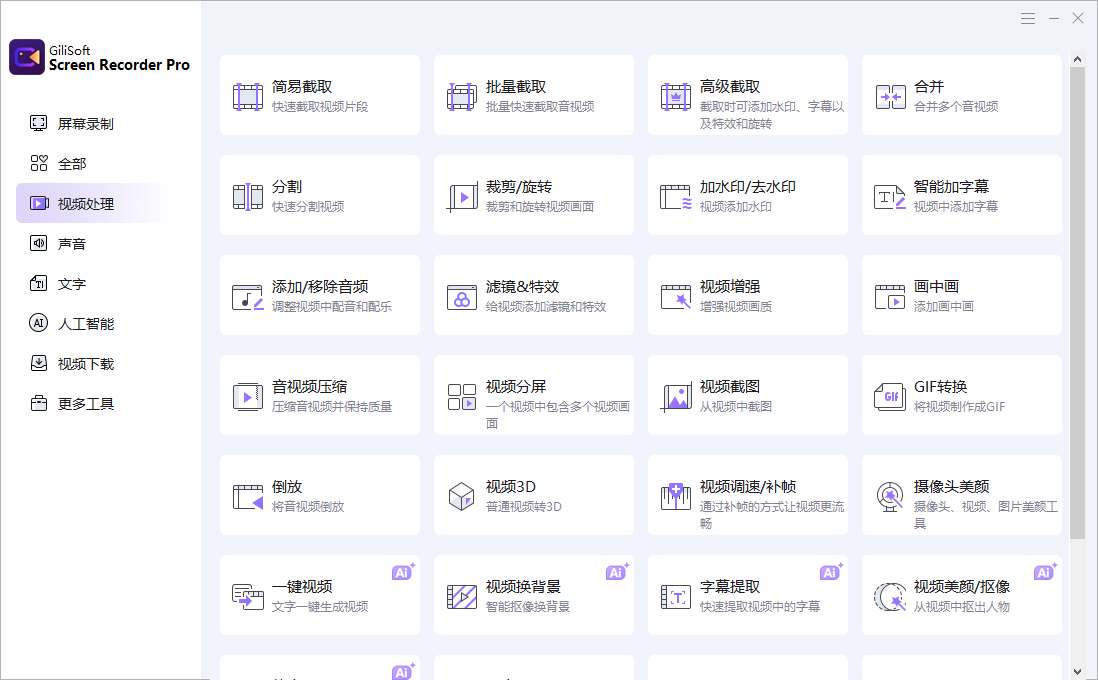
Task: Click the 普通视频转3D description
Action: 524,506
